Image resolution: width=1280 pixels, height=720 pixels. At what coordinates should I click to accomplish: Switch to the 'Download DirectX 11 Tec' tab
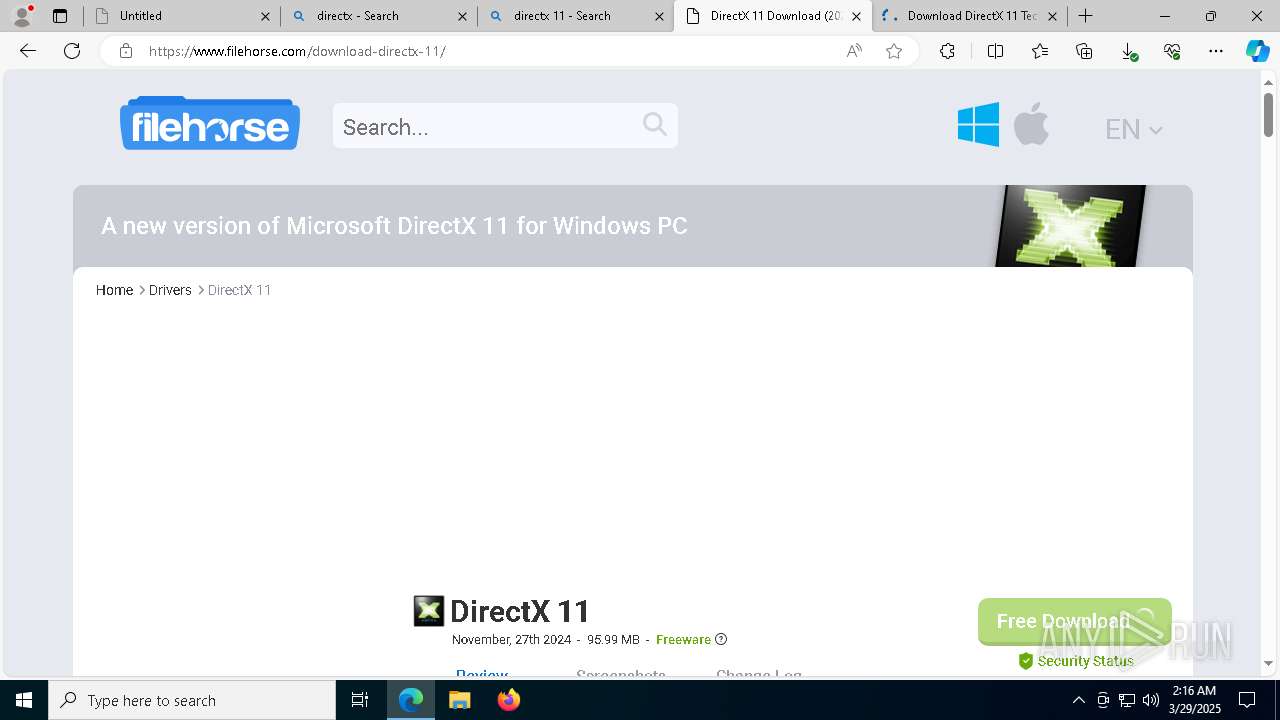[971, 16]
